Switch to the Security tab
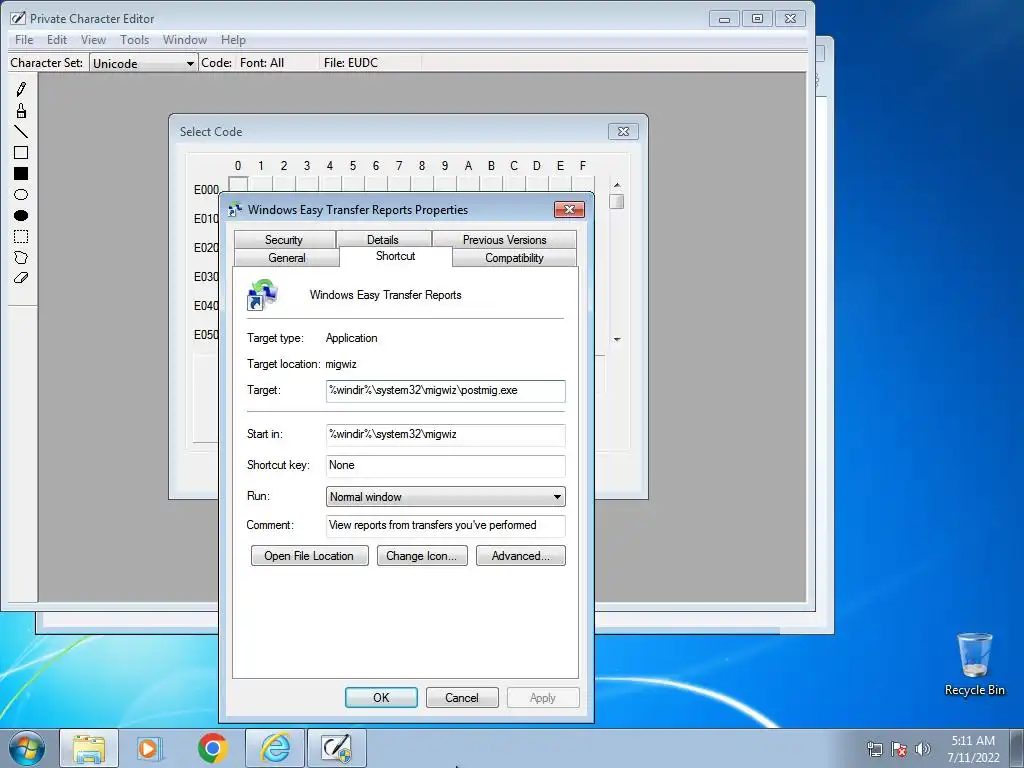 [x=284, y=240]
